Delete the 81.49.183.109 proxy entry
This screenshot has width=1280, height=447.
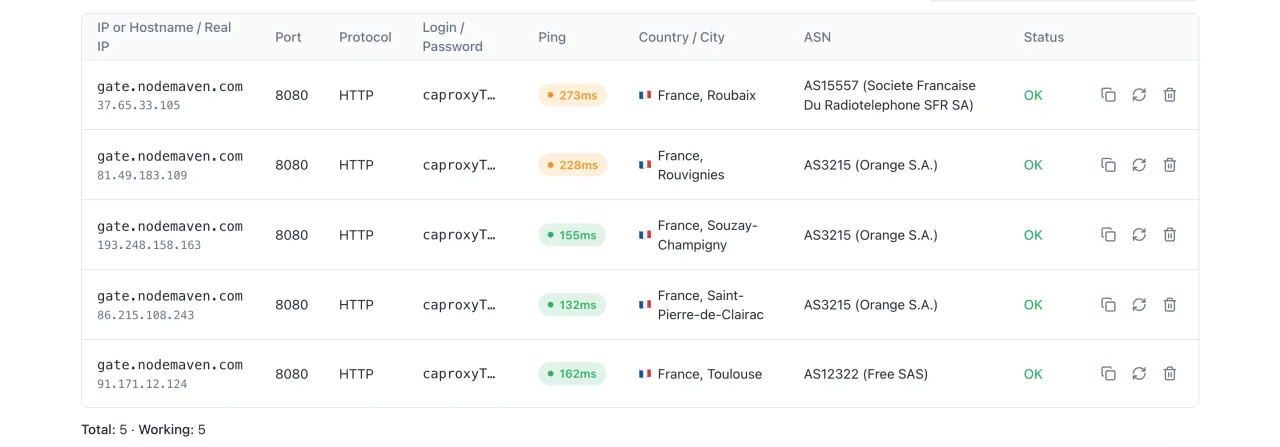(x=1170, y=165)
